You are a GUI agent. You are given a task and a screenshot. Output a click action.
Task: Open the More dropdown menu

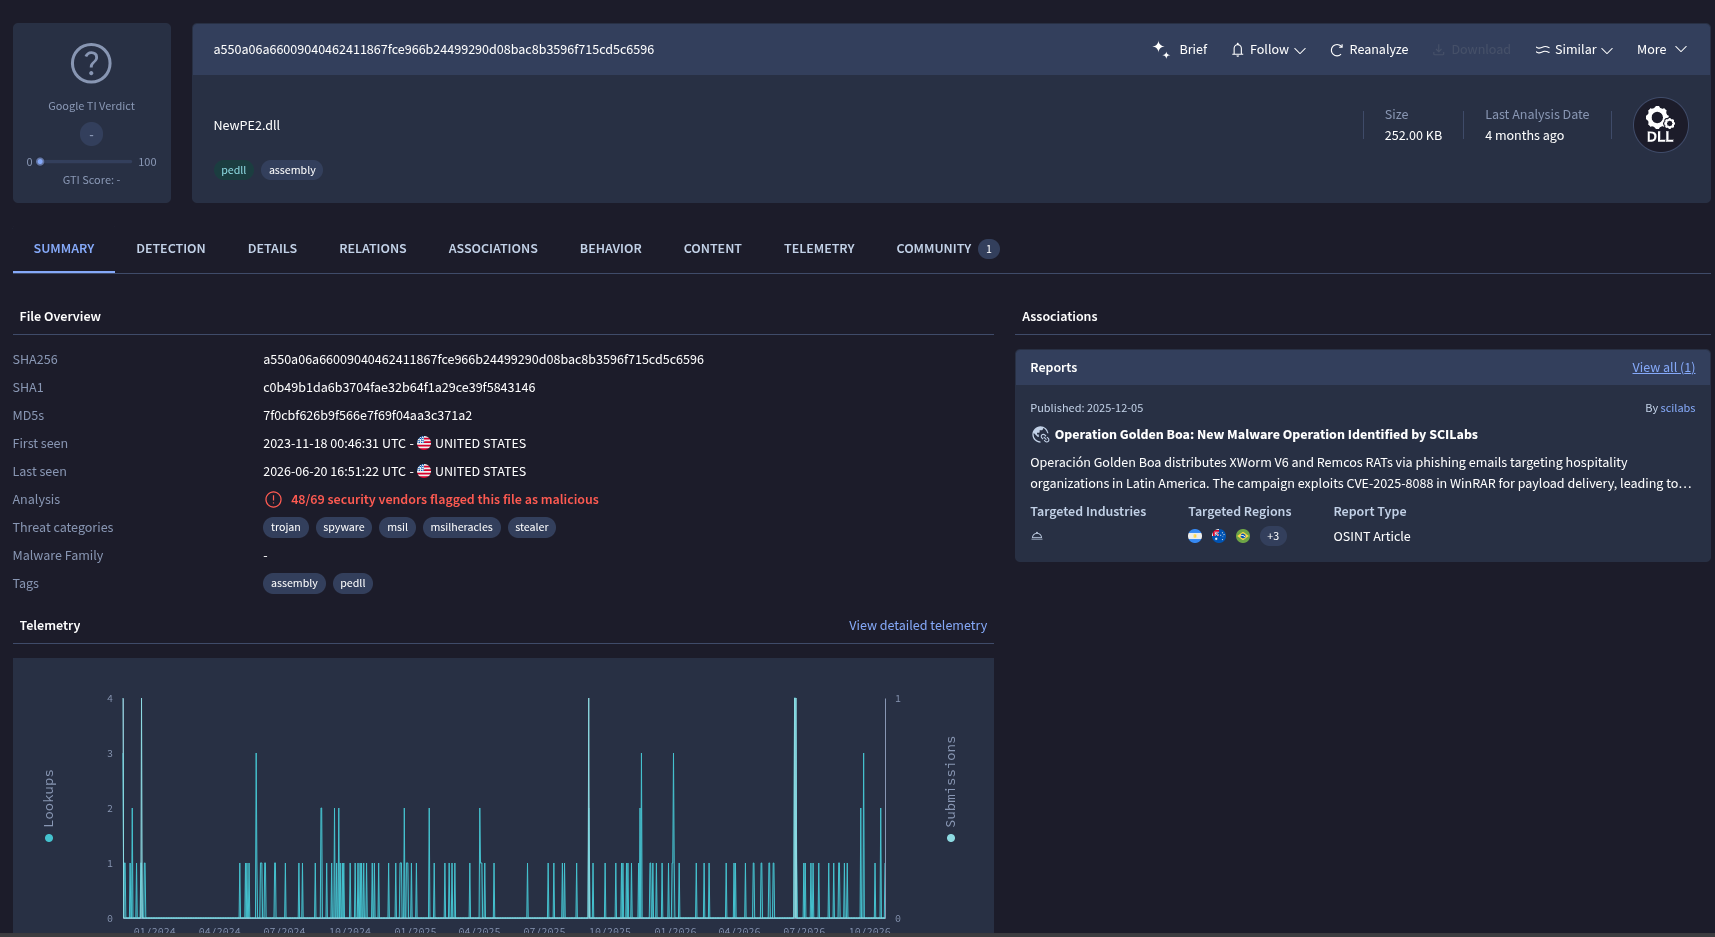pyautogui.click(x=1661, y=49)
